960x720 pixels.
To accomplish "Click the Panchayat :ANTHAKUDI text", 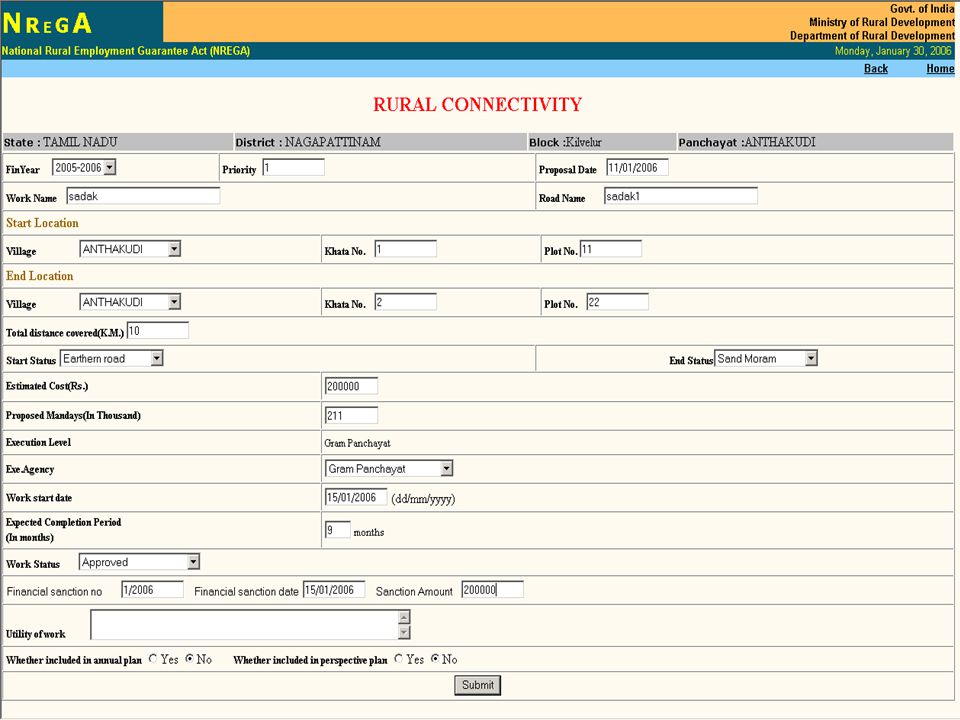I will [747, 142].
